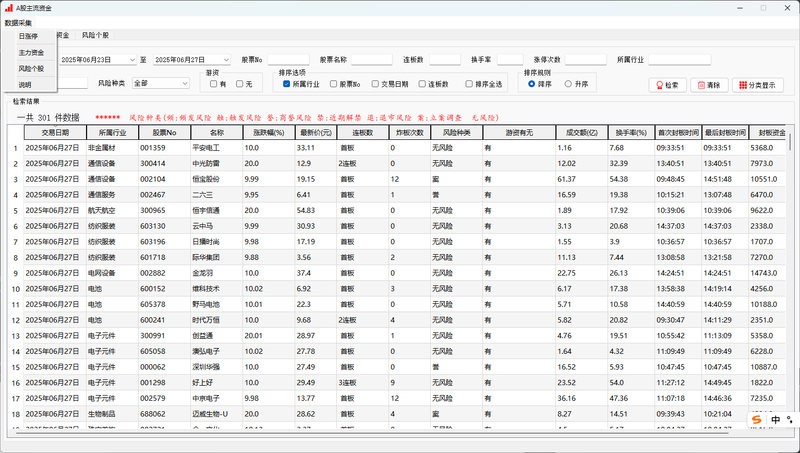Select the 恒宝股份 name cell

(217, 179)
